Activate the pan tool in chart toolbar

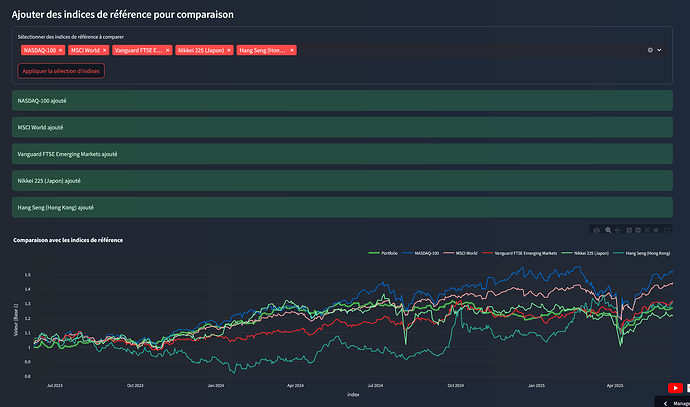pos(617,230)
